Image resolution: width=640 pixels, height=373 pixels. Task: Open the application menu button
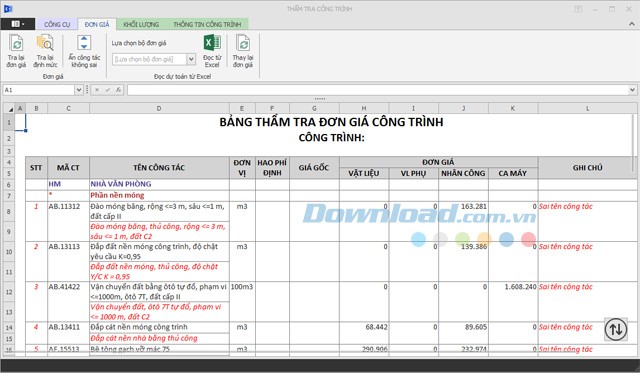18,24
